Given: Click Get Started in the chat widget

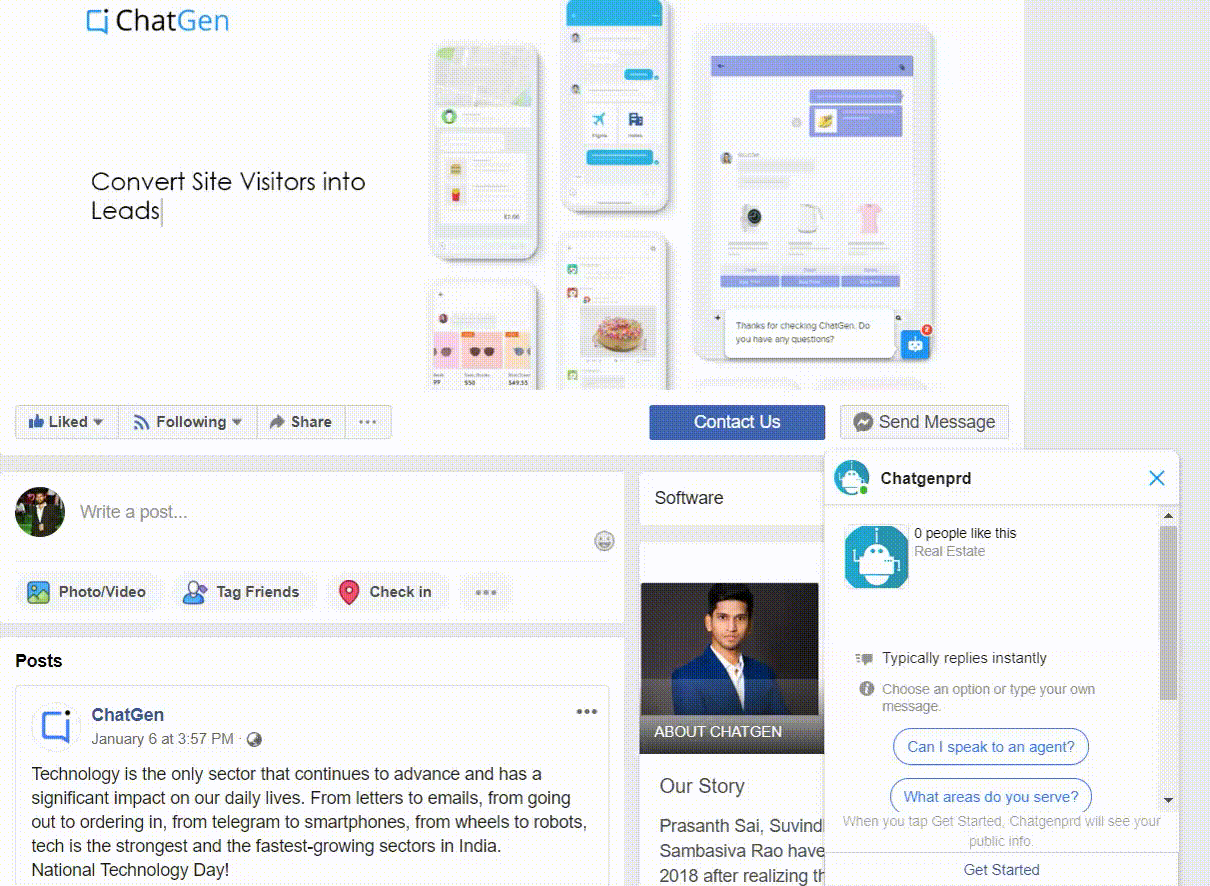Looking at the screenshot, I should point(1001,870).
